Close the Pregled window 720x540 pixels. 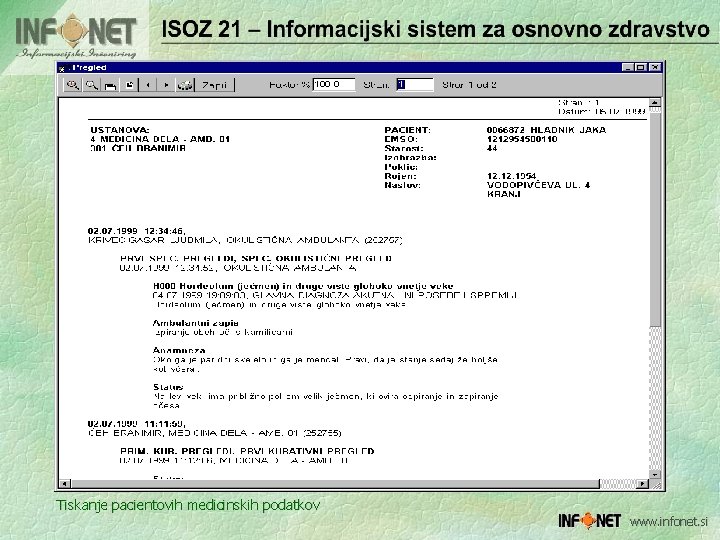[655, 68]
